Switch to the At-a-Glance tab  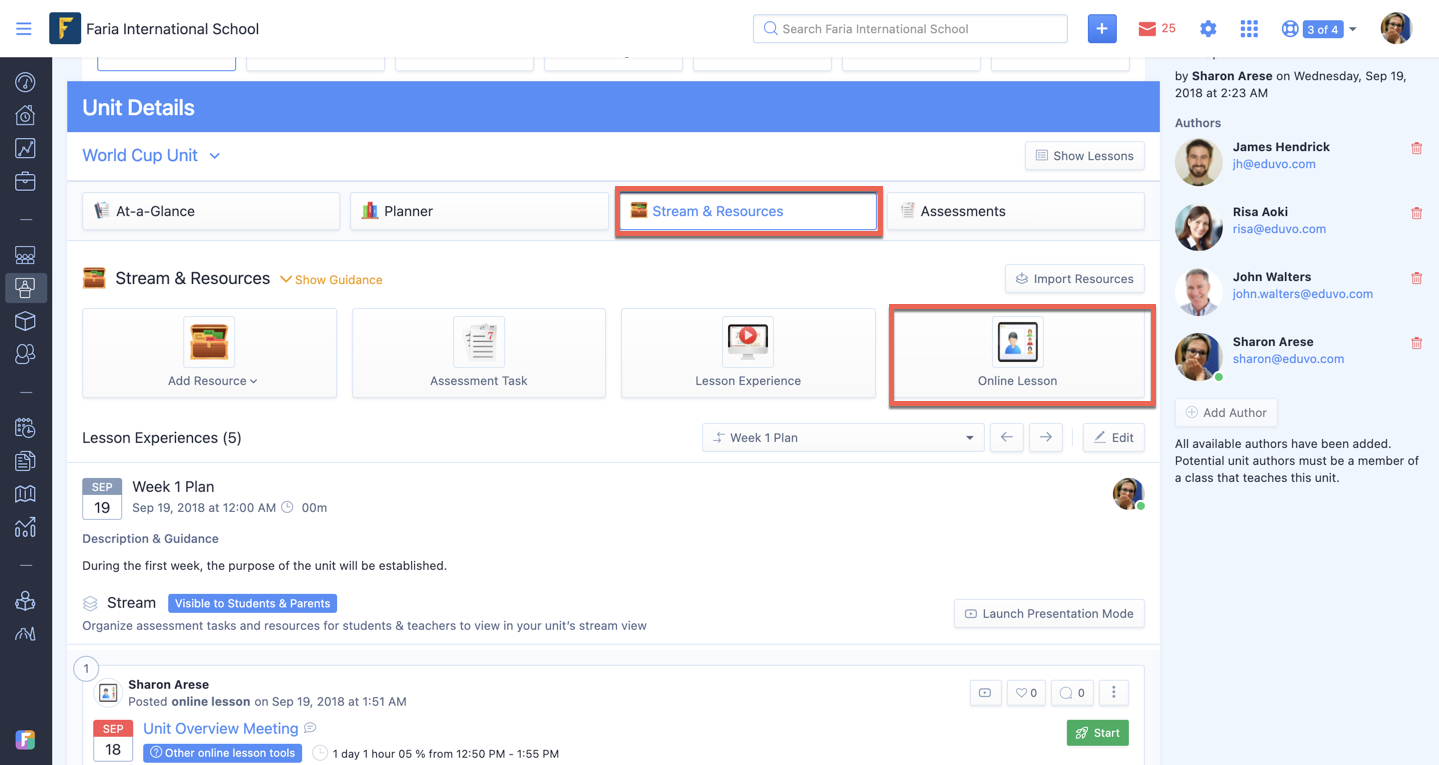(x=211, y=211)
